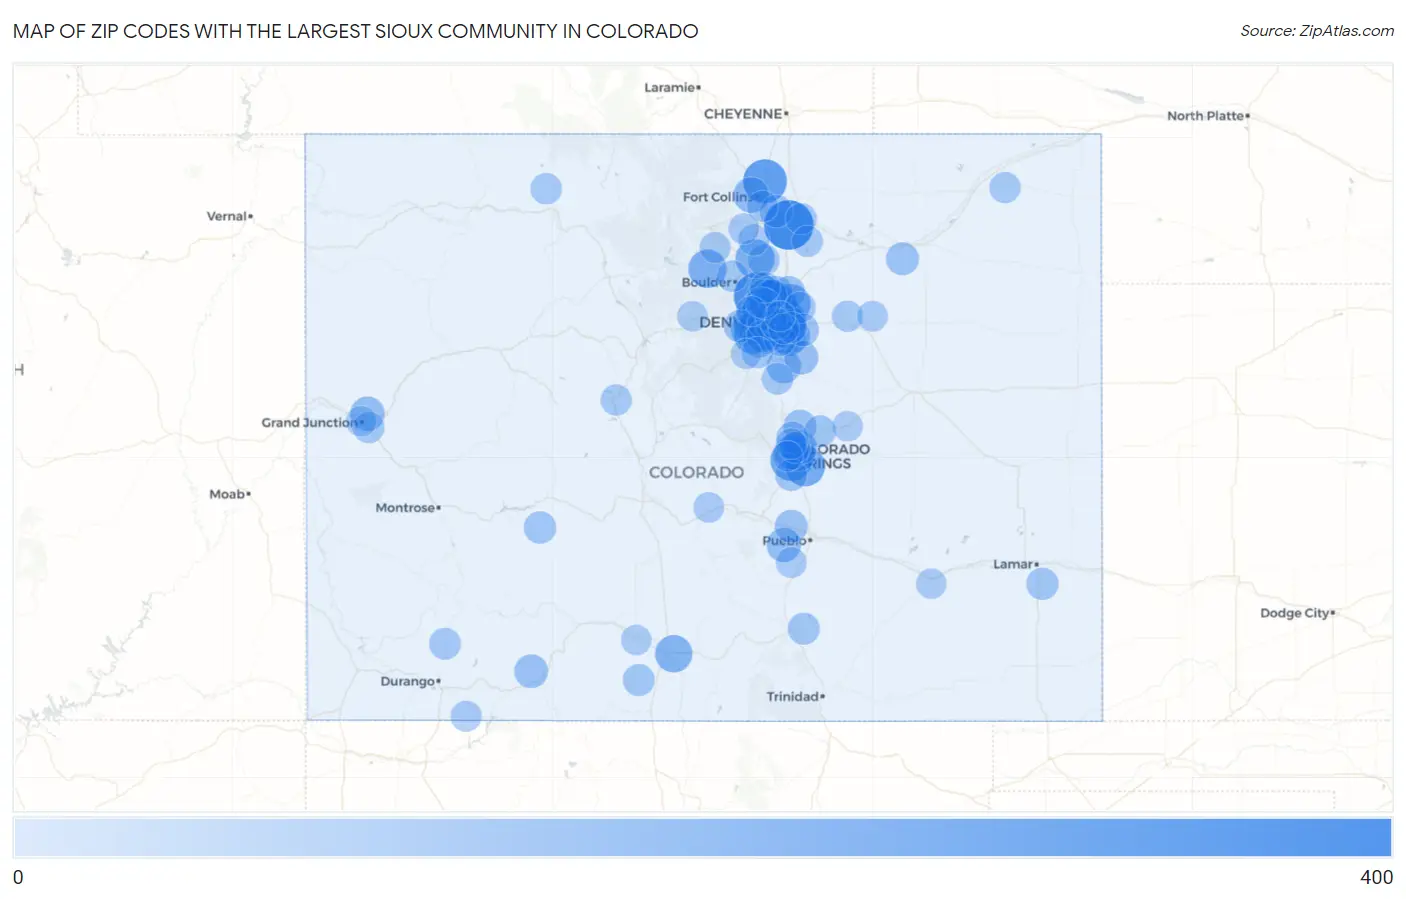This screenshot has height=899, width=1406.
Task: Click the Trinidad city label
Action: tap(795, 697)
